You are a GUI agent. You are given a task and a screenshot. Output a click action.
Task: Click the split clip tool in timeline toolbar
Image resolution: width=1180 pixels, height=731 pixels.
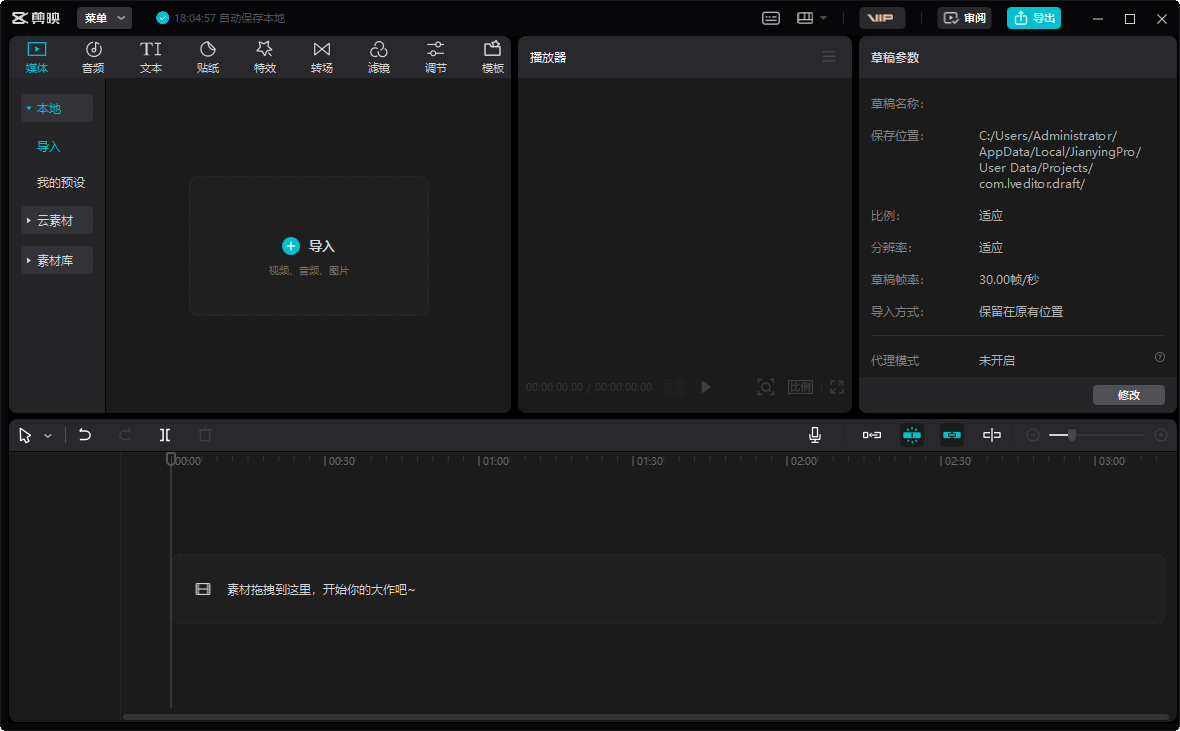[x=165, y=435]
